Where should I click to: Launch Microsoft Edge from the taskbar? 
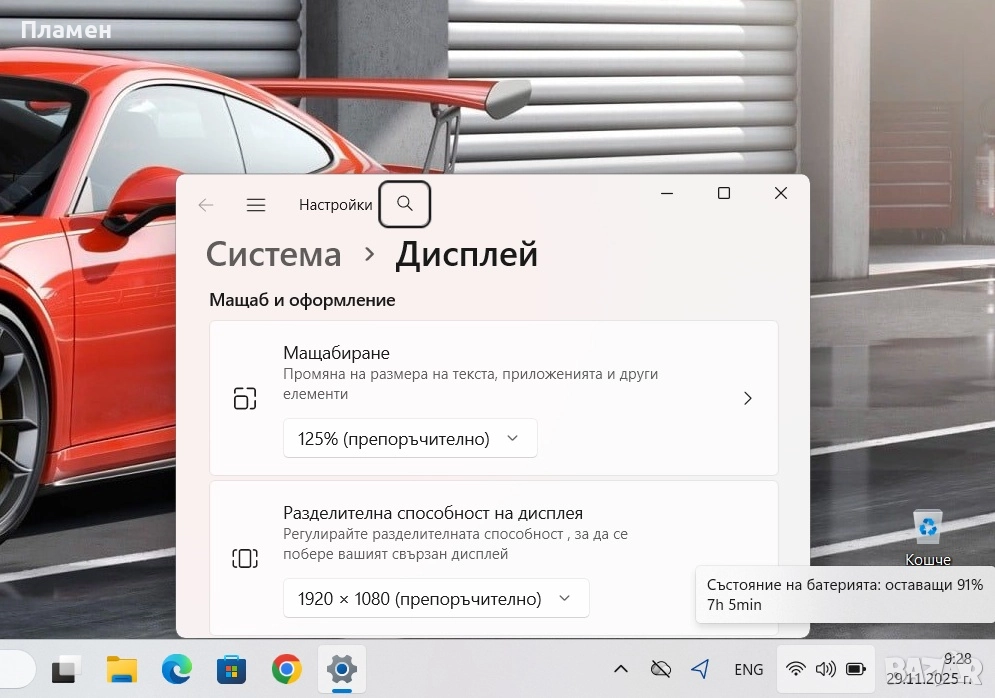click(176, 669)
